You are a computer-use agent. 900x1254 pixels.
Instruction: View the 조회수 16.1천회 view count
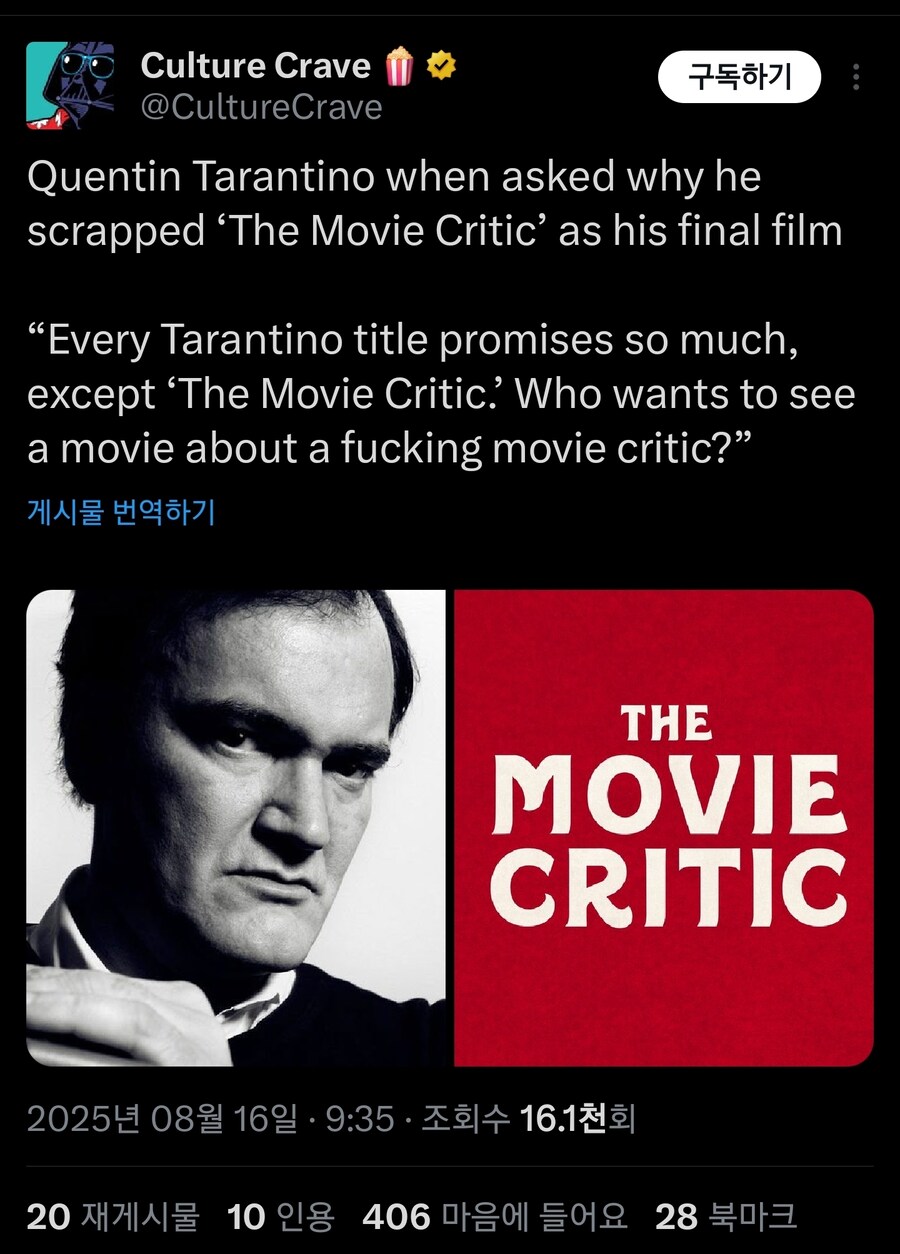click(x=528, y=1118)
